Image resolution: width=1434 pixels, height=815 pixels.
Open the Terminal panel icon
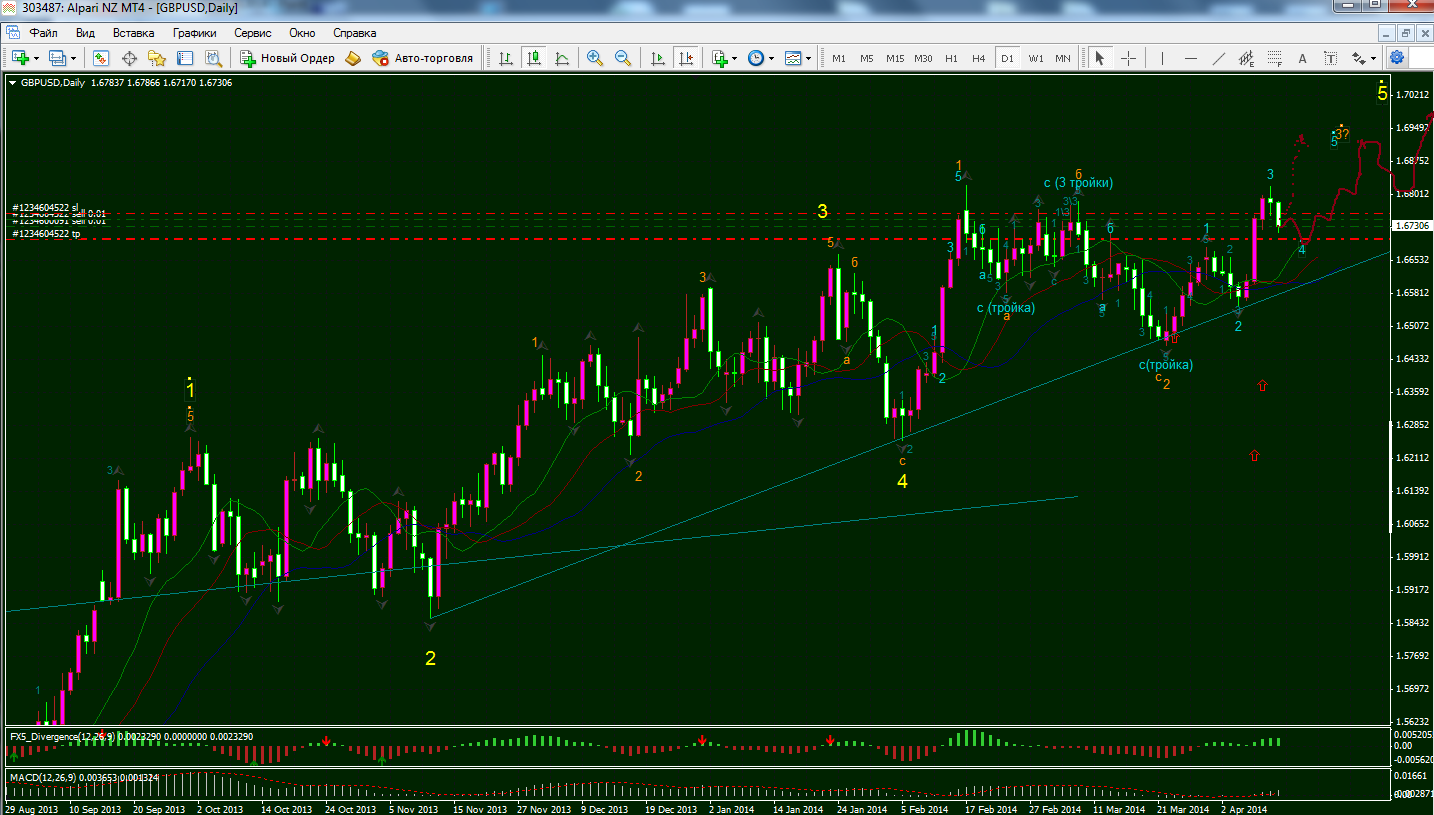185,58
